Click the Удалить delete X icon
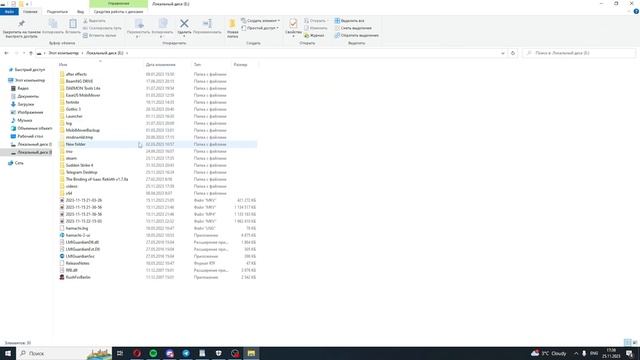Image resolution: width=640 pixels, height=360 pixels. point(184,24)
